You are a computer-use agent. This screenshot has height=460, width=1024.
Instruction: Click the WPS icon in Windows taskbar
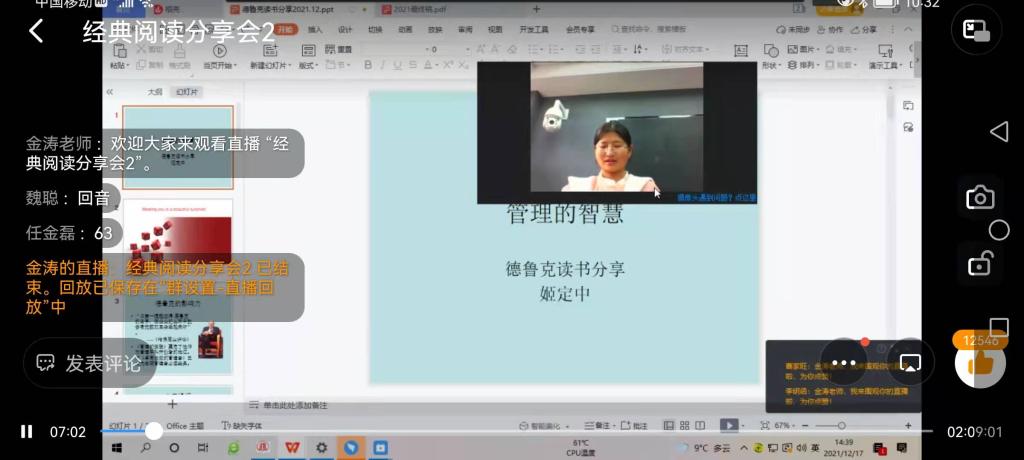[x=292, y=447]
